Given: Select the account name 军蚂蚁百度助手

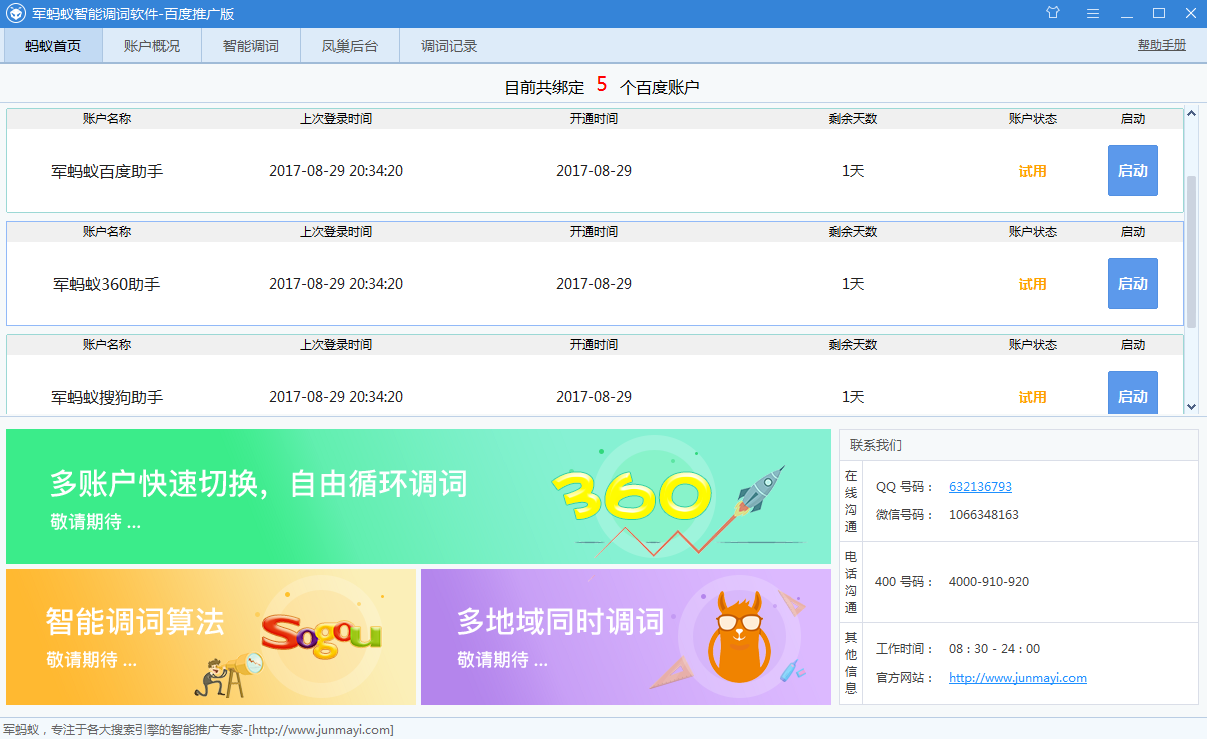Looking at the screenshot, I should tap(107, 171).
